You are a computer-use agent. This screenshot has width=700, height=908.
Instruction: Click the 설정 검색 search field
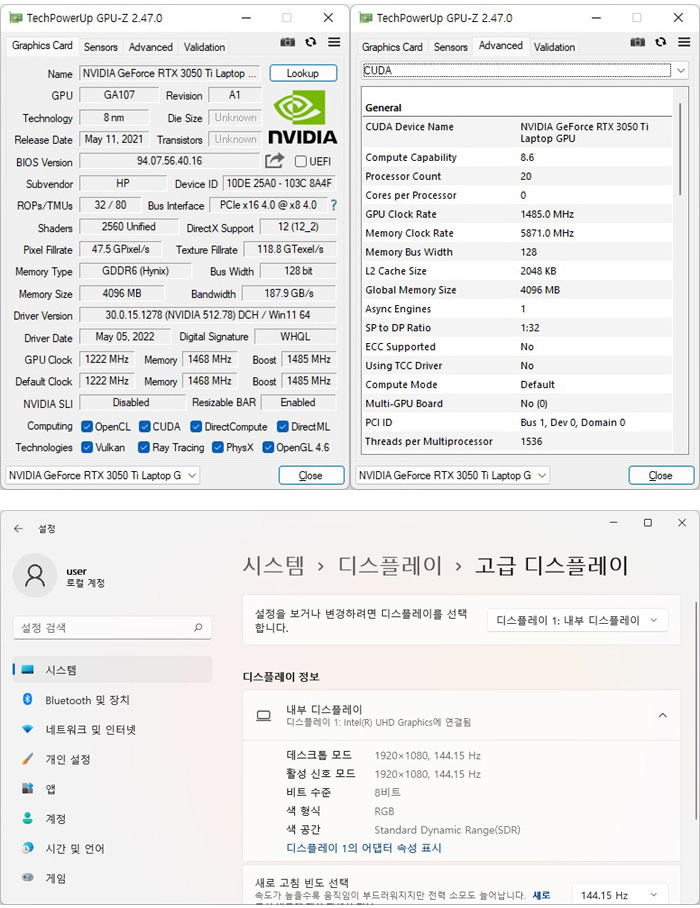pyautogui.click(x=112, y=628)
